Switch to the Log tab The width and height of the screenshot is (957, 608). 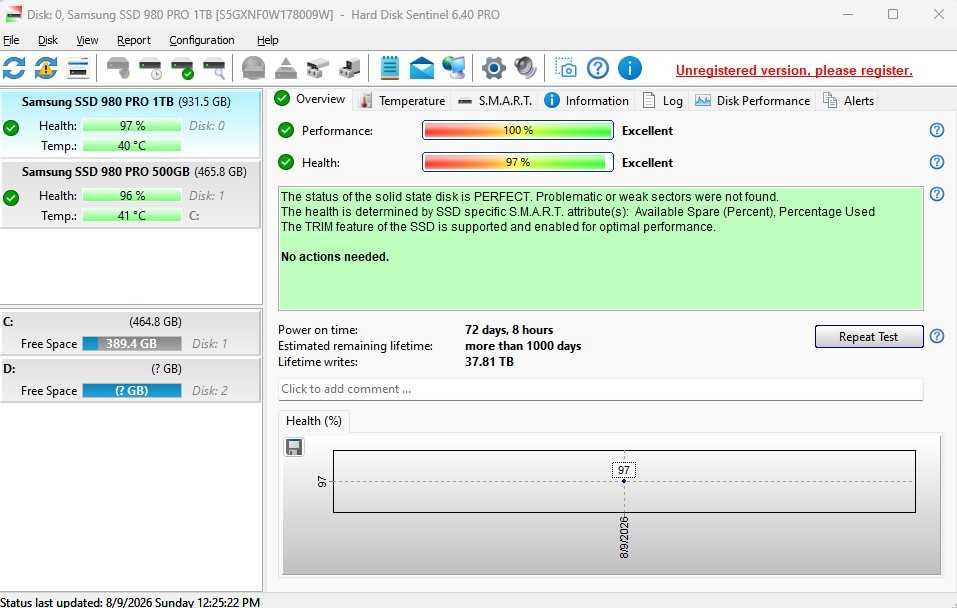(663, 101)
